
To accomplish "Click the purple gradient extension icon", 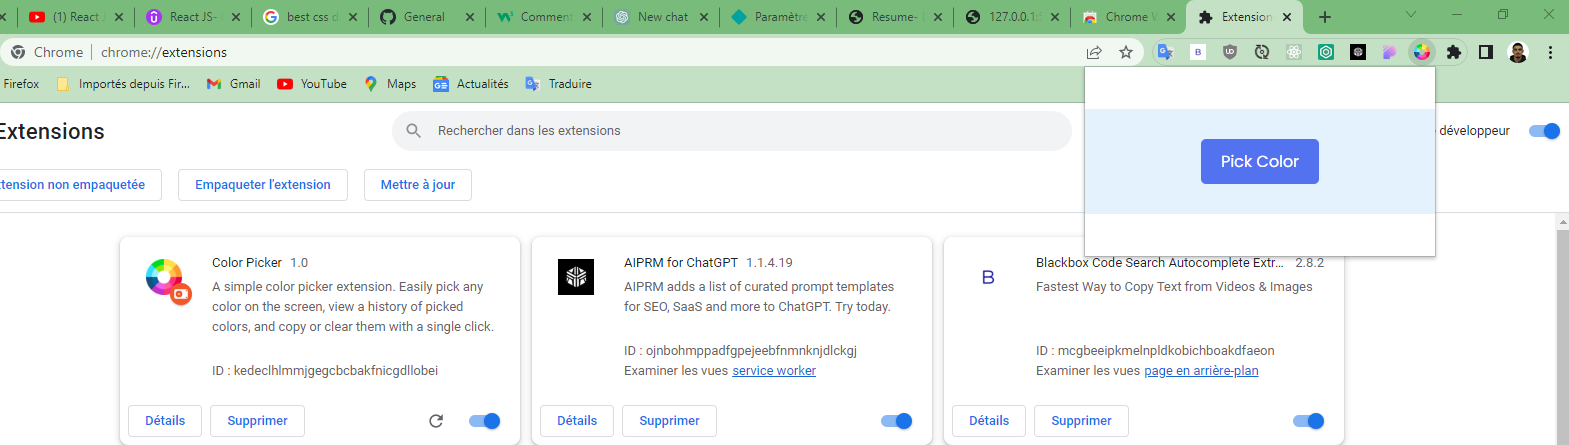I will pos(1390,52).
